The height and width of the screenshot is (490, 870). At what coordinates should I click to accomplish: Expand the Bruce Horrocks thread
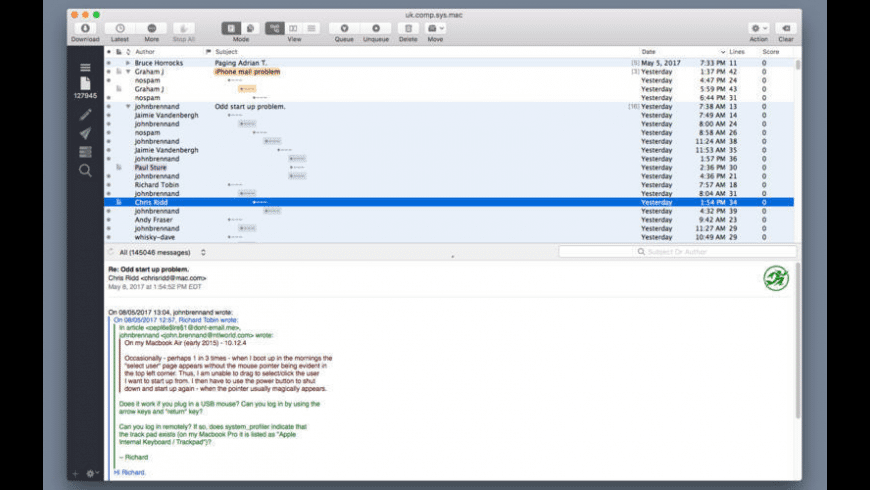pyautogui.click(x=128, y=63)
